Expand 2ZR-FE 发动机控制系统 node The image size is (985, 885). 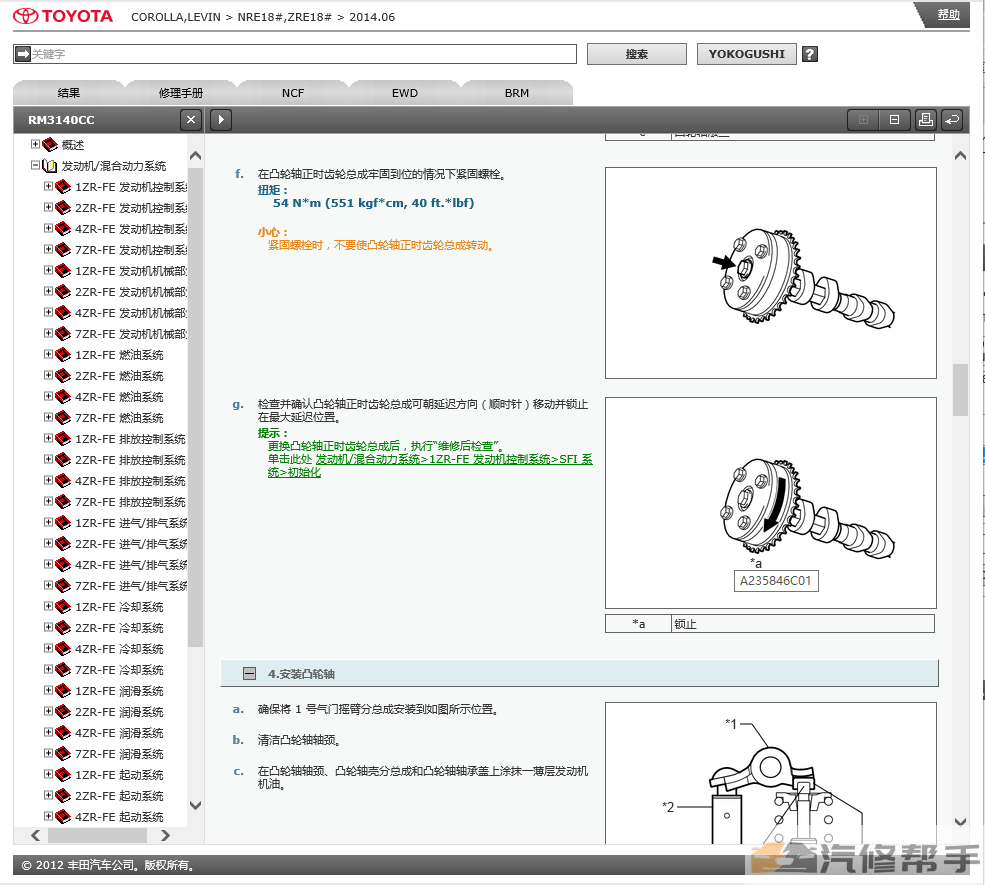(x=48, y=207)
